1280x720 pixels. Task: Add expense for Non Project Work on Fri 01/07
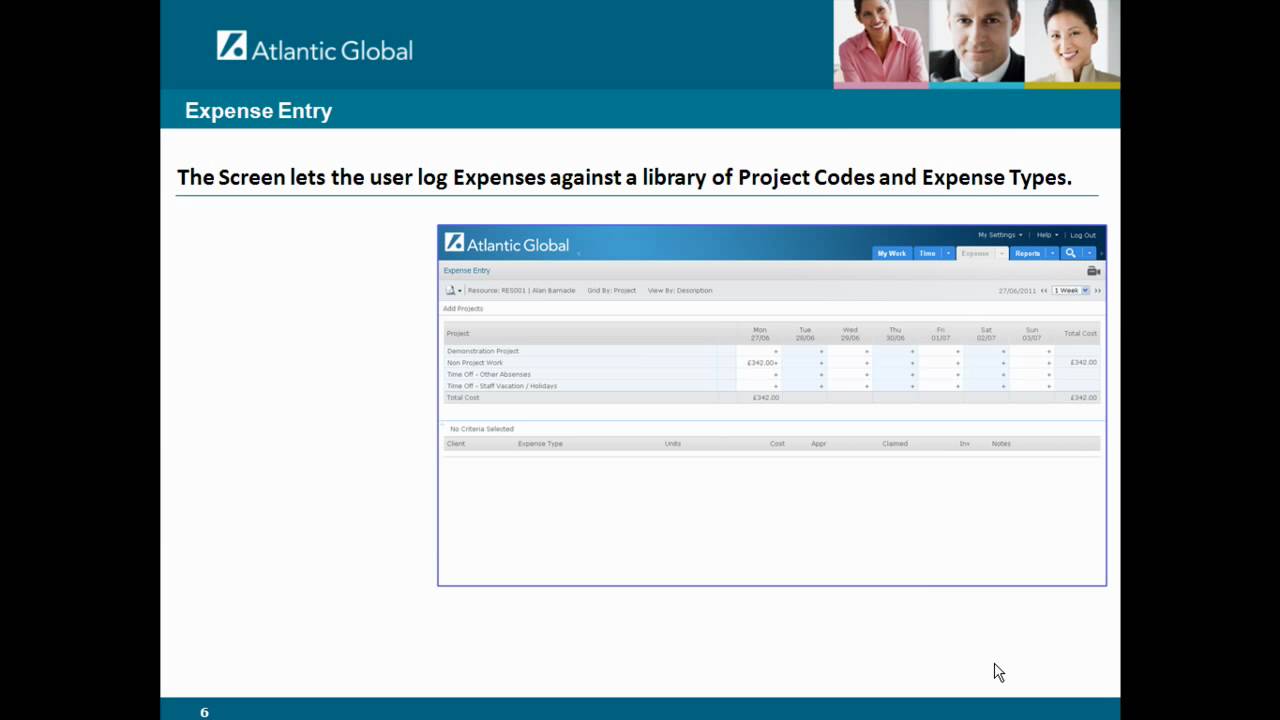point(957,363)
